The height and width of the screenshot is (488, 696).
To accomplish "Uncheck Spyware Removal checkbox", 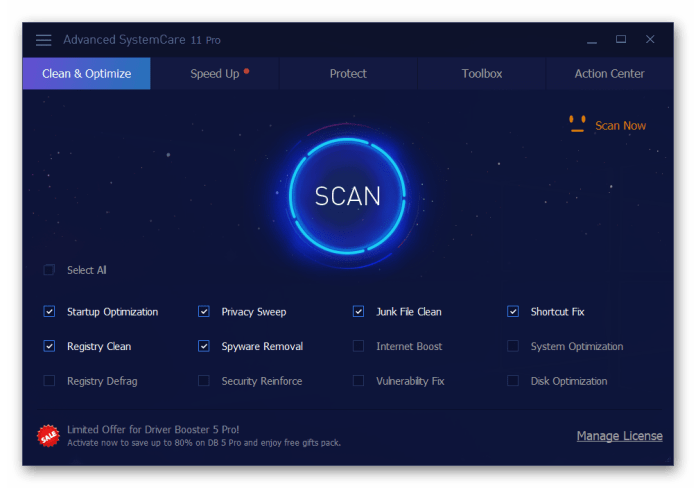I will tap(204, 346).
